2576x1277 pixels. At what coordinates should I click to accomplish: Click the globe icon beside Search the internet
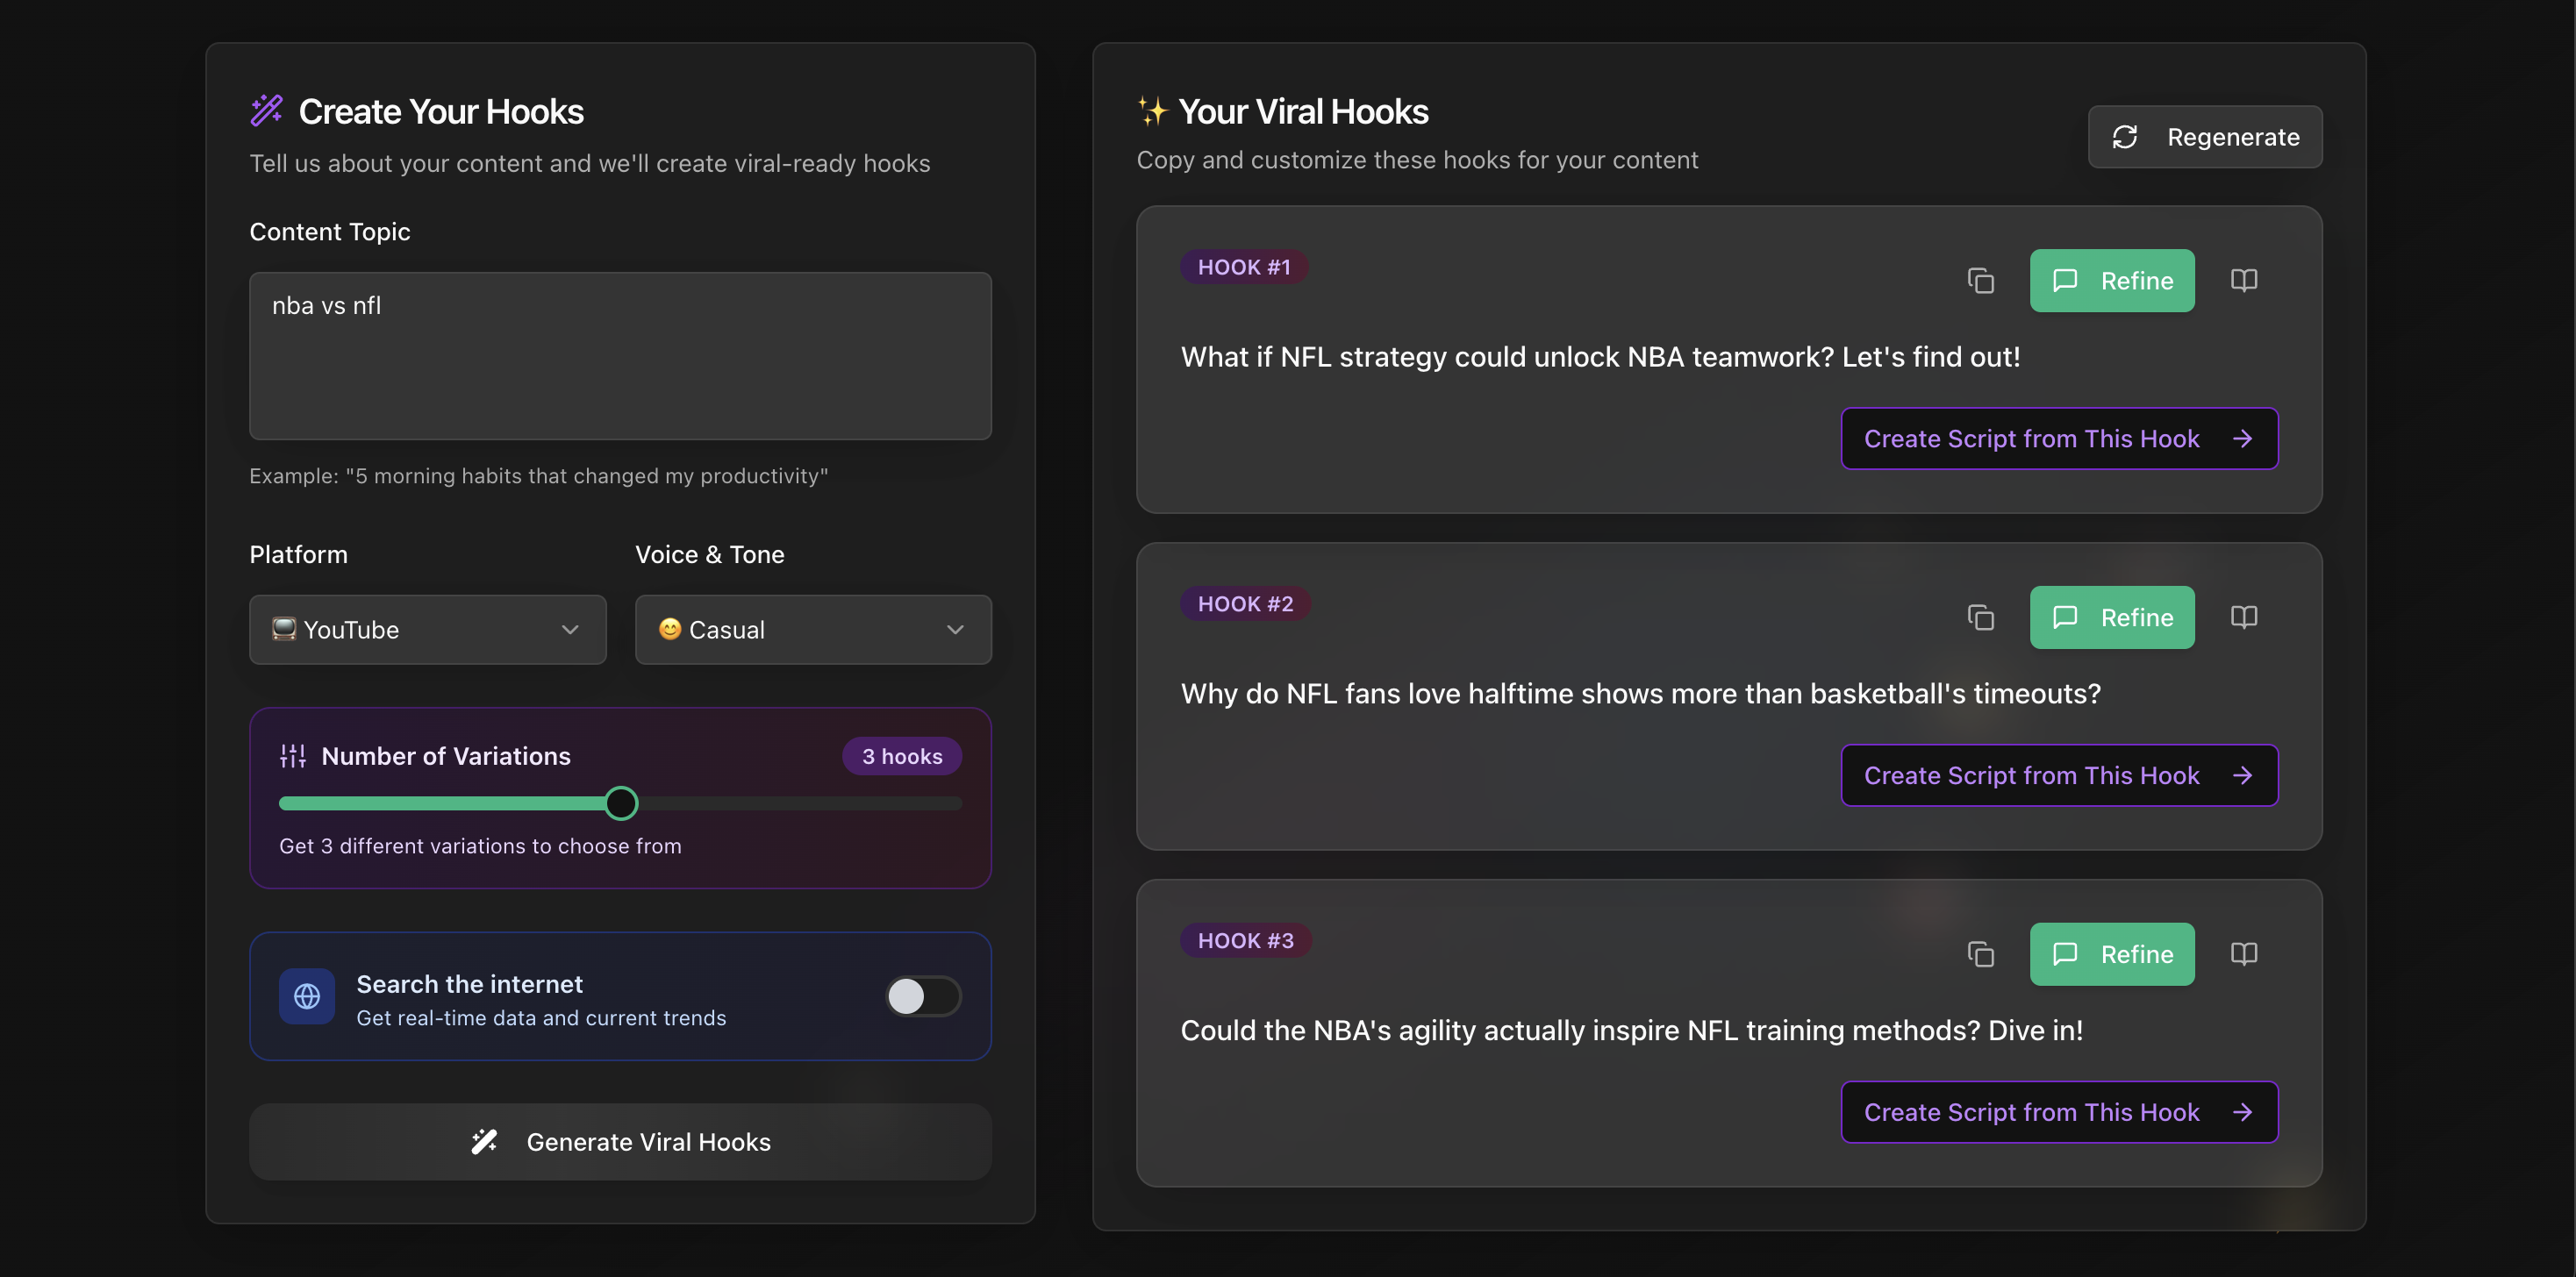(307, 996)
